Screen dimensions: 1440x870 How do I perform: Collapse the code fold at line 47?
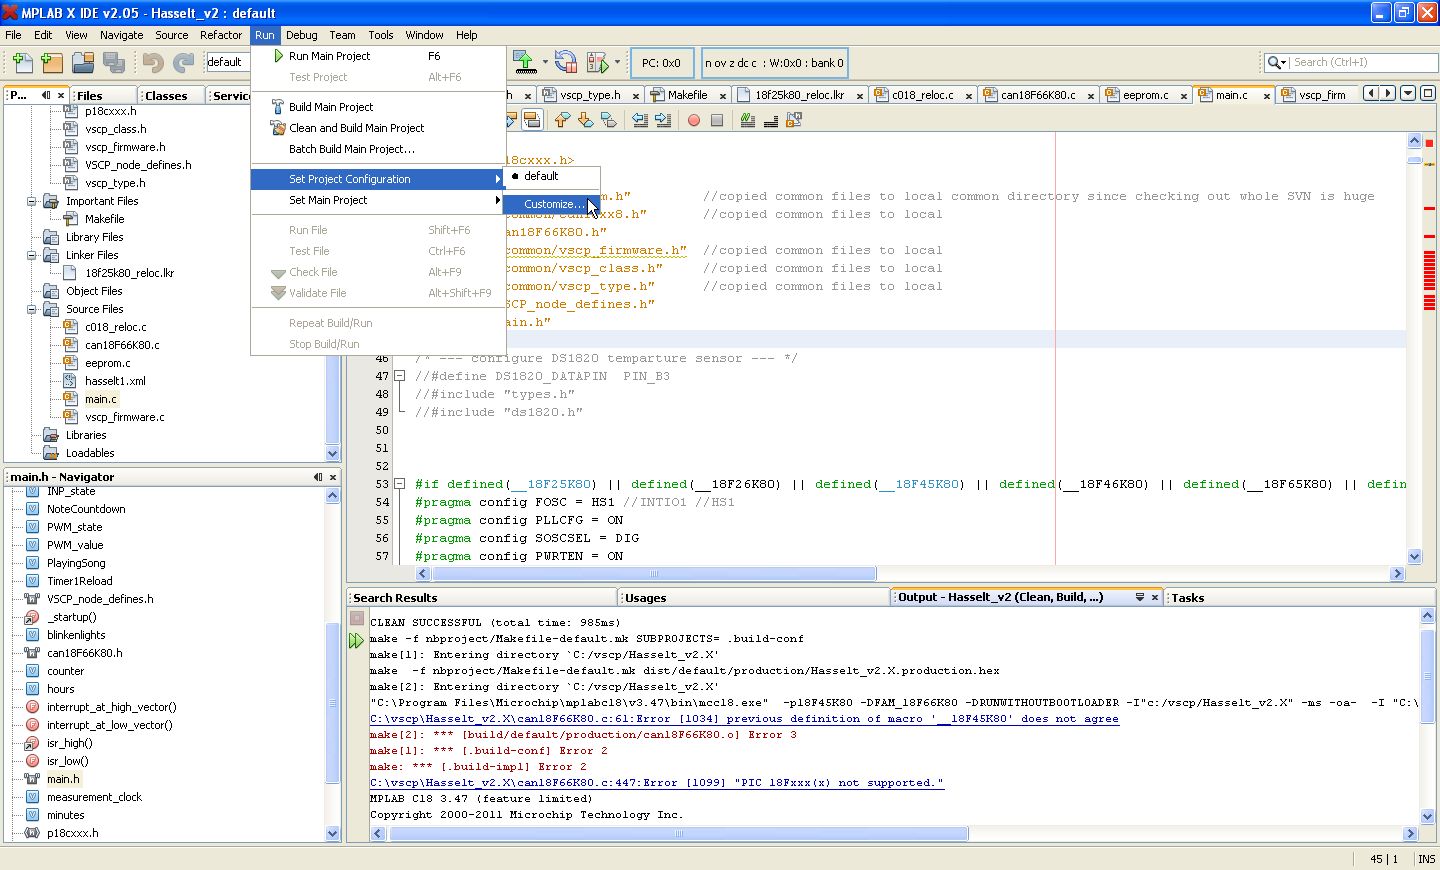[x=399, y=376]
